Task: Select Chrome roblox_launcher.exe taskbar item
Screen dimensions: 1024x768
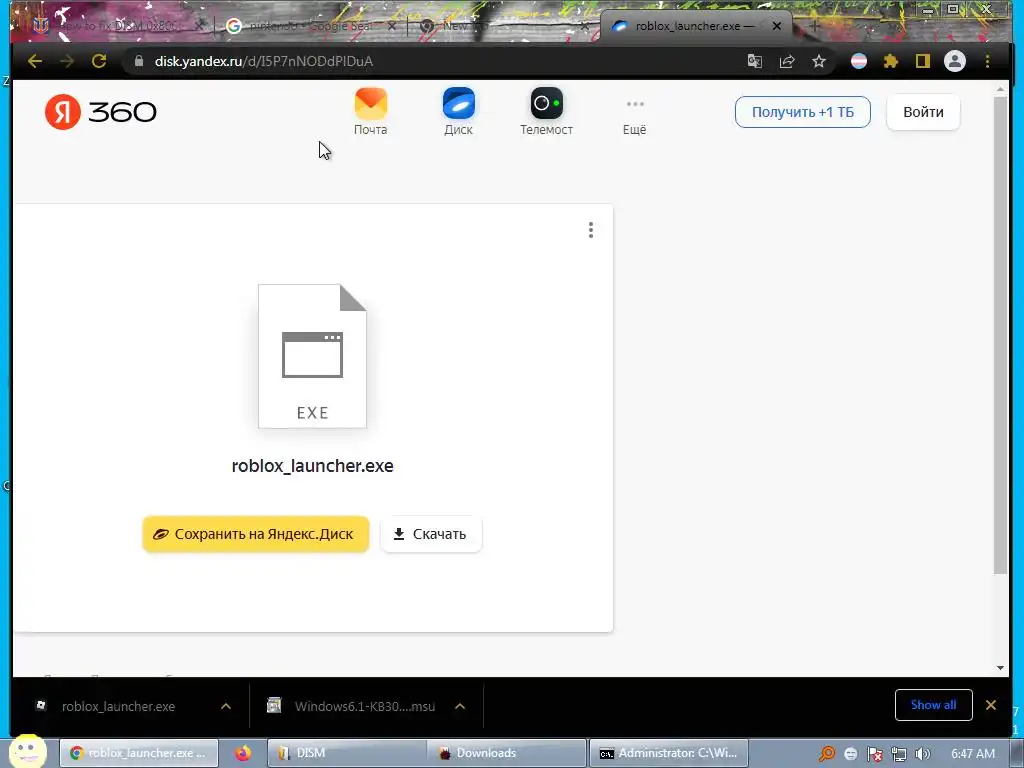Action: tap(138, 753)
